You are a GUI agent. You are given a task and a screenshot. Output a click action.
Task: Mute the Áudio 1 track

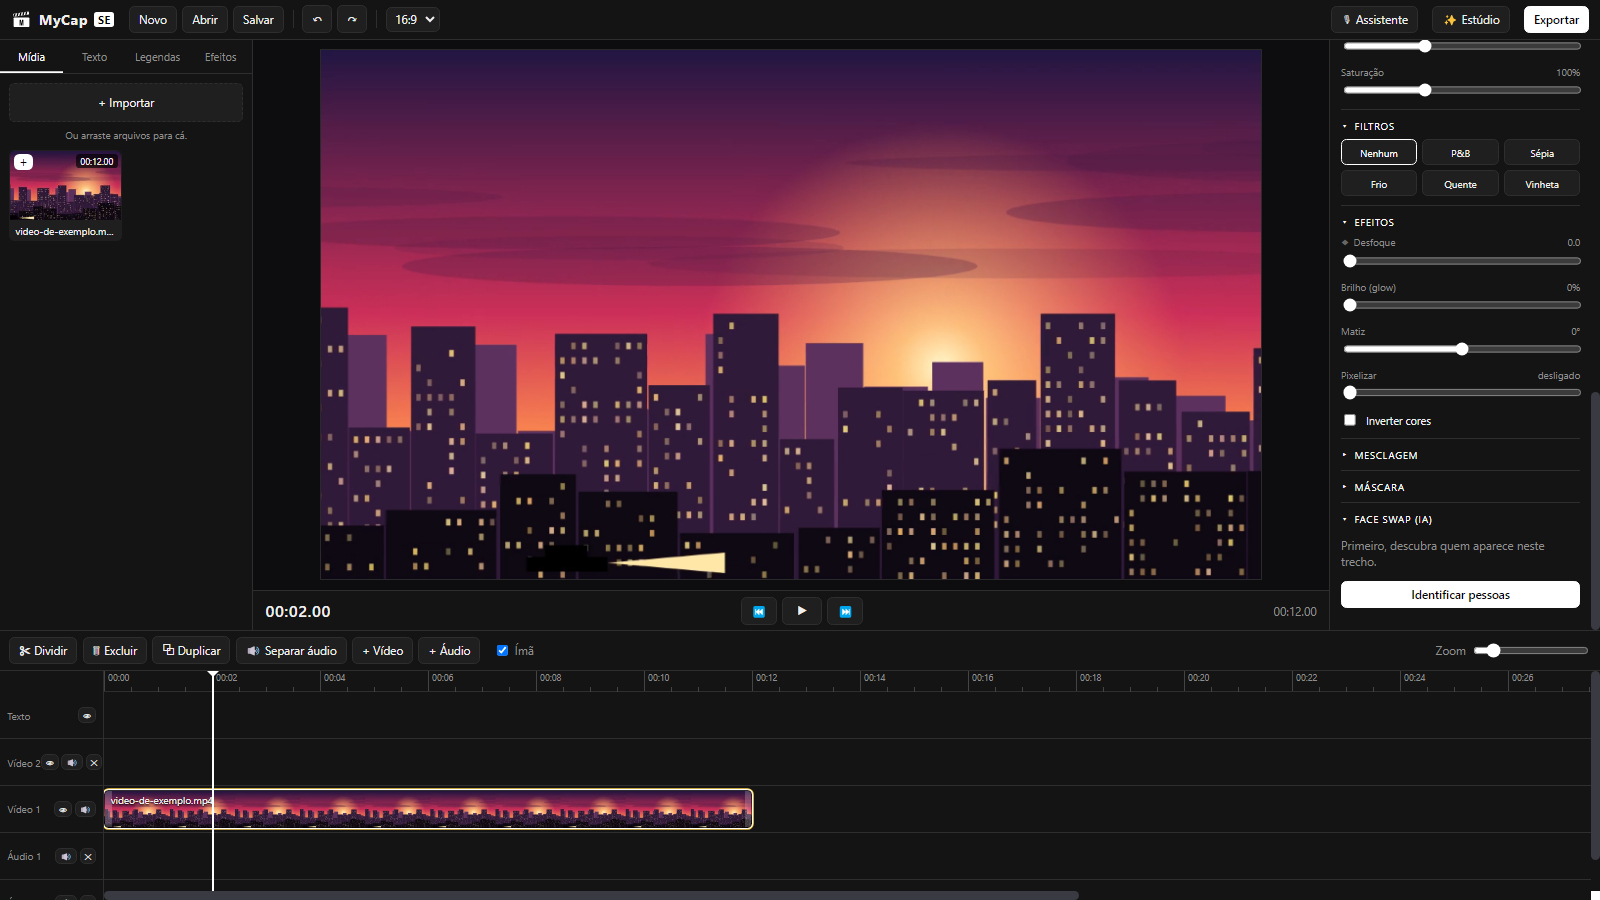[x=66, y=857]
